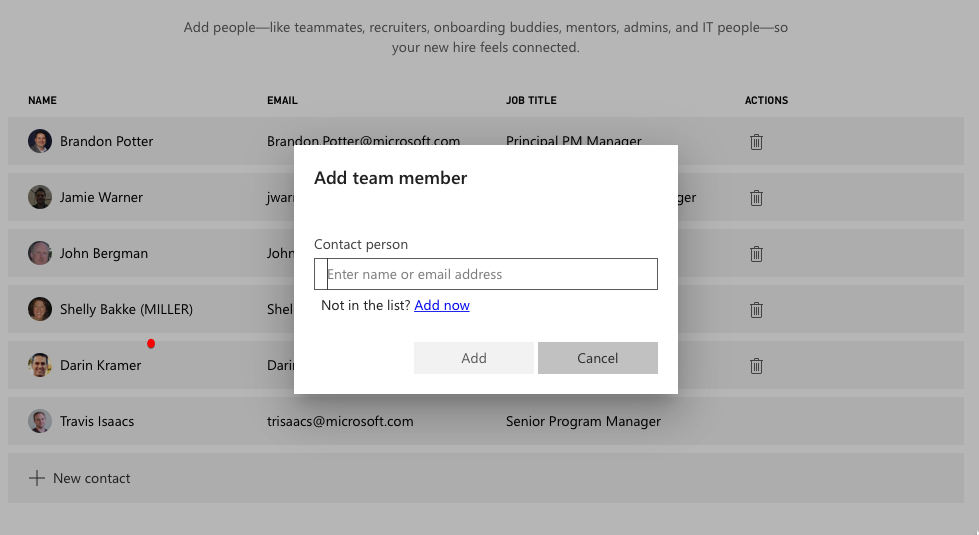979x535 pixels.
Task: Open Shelly Bakke's profile photo
Action: click(40, 309)
